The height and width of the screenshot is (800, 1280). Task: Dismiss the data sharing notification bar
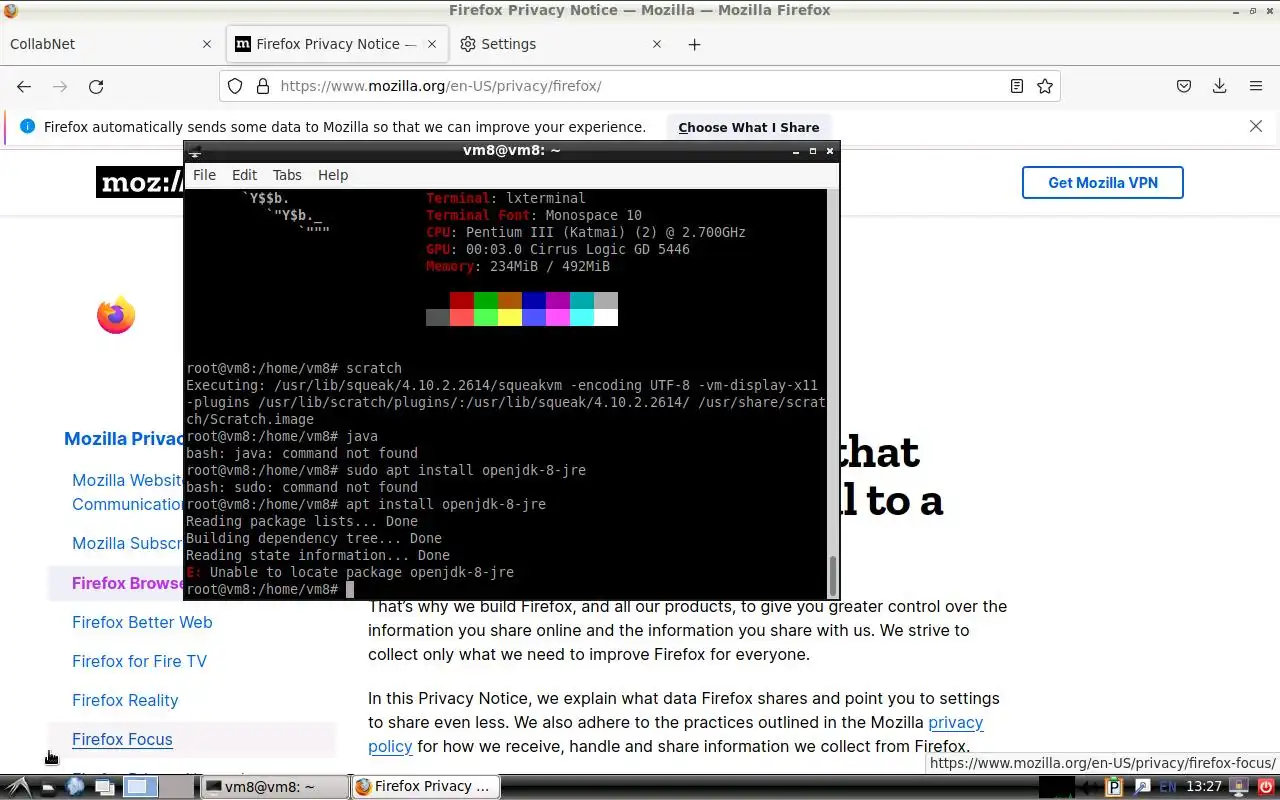tap(1256, 126)
